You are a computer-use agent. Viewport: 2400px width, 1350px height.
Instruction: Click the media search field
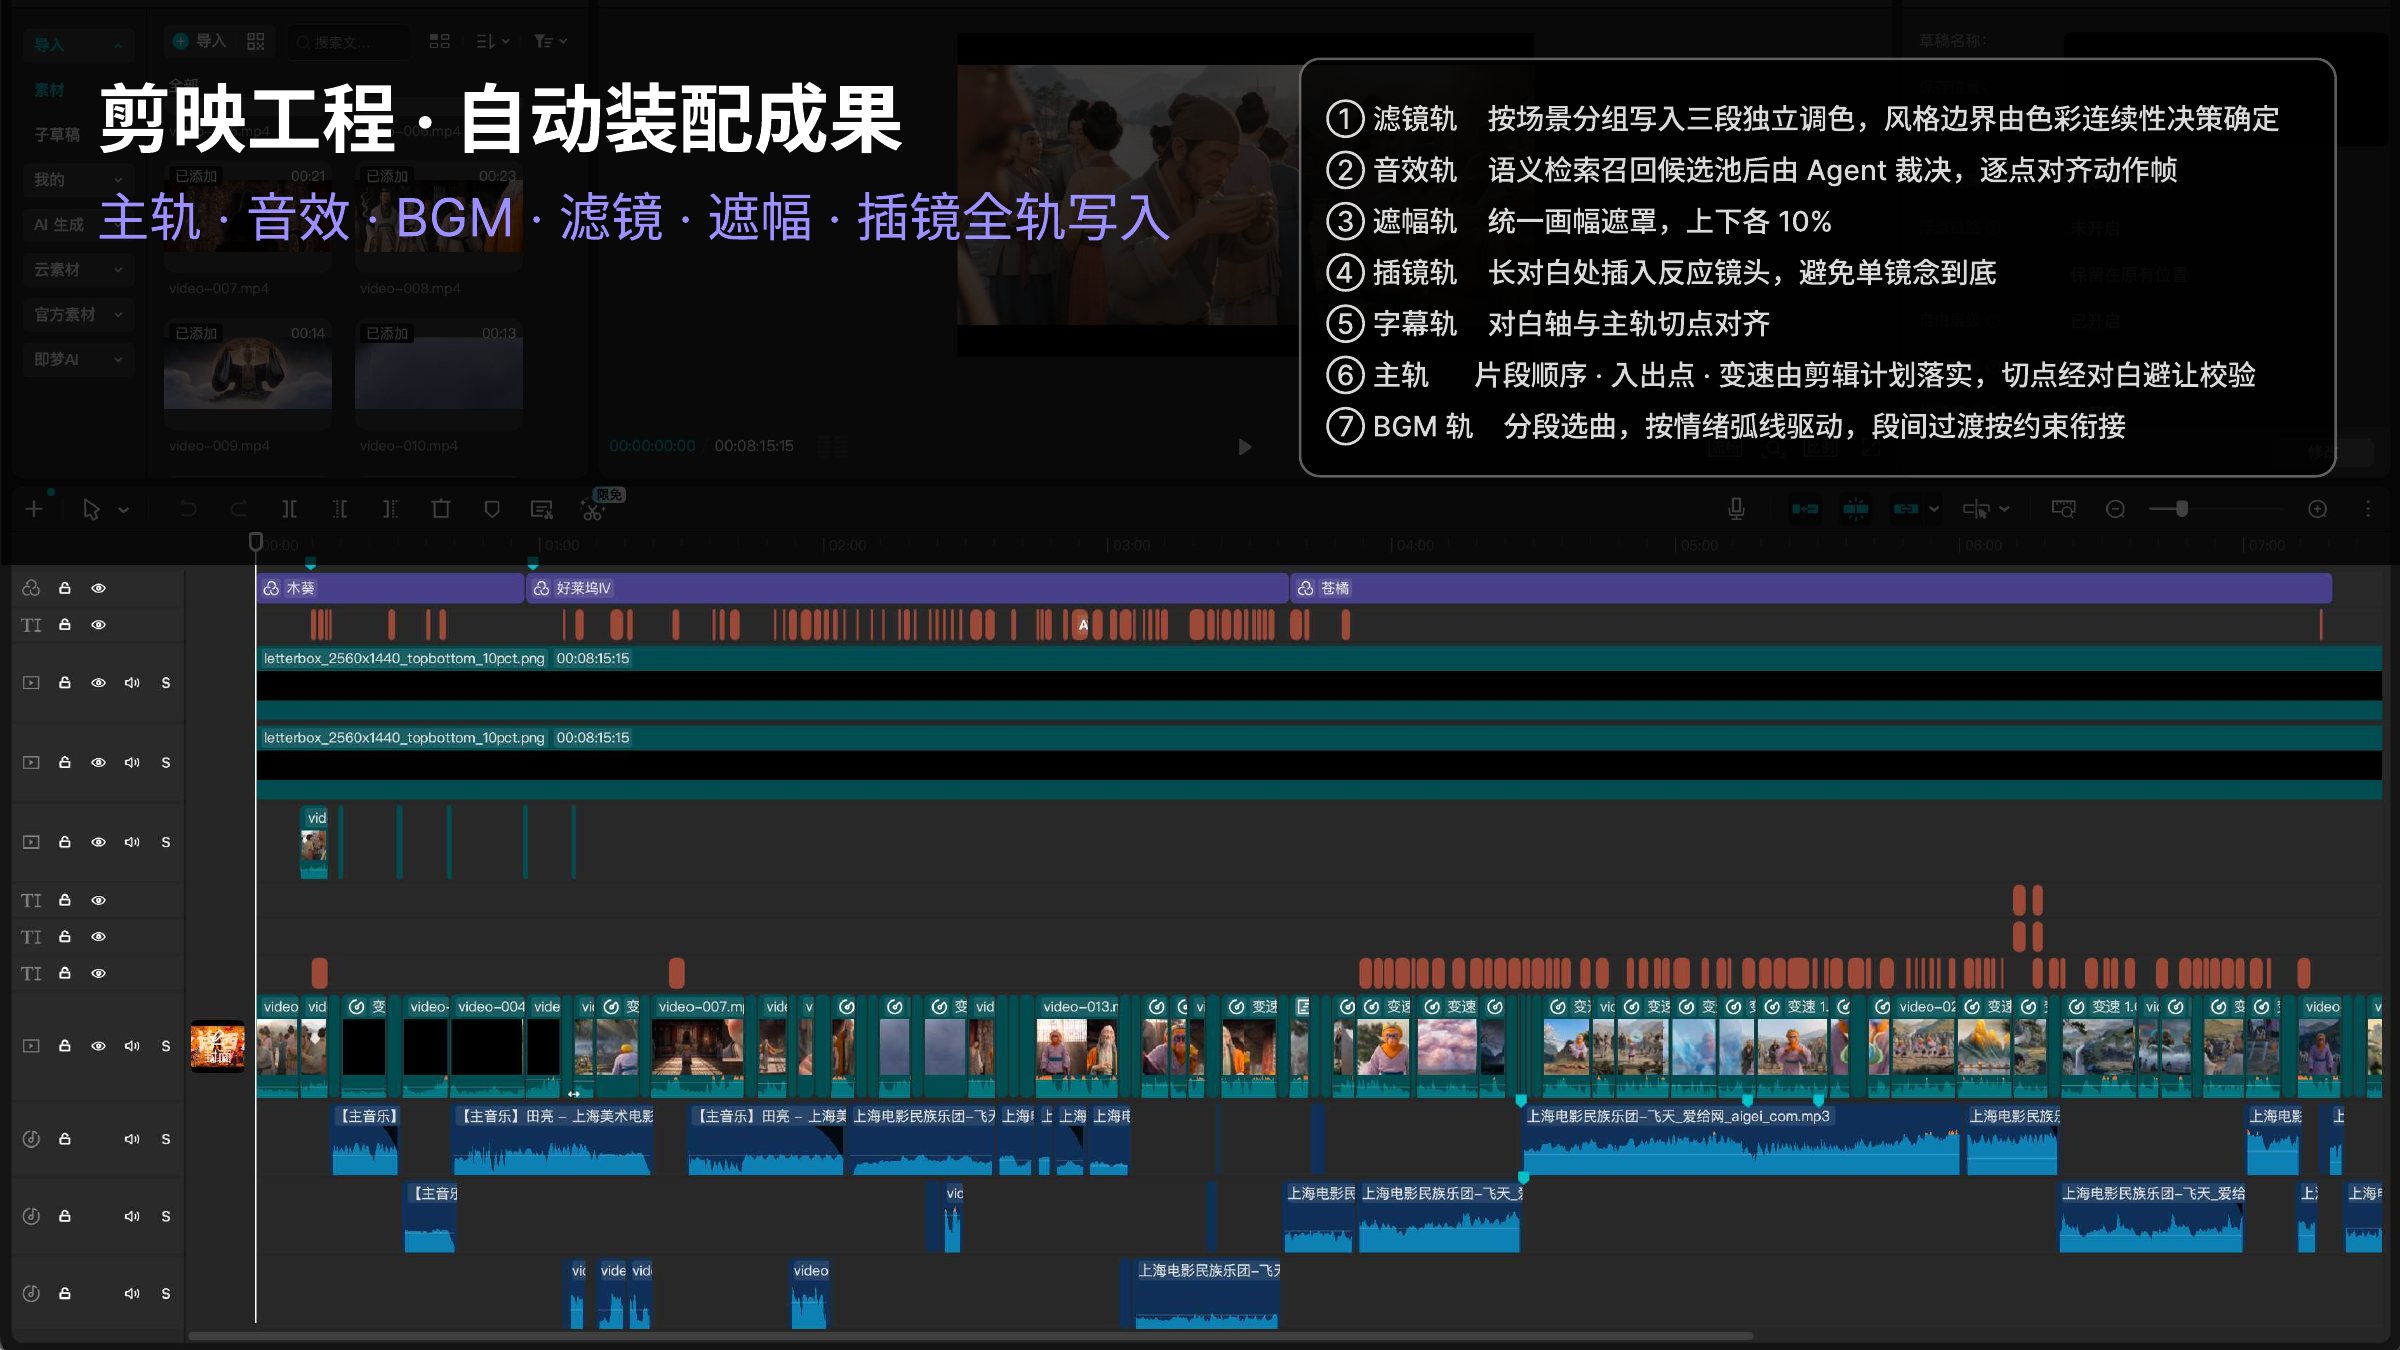pyautogui.click(x=350, y=42)
